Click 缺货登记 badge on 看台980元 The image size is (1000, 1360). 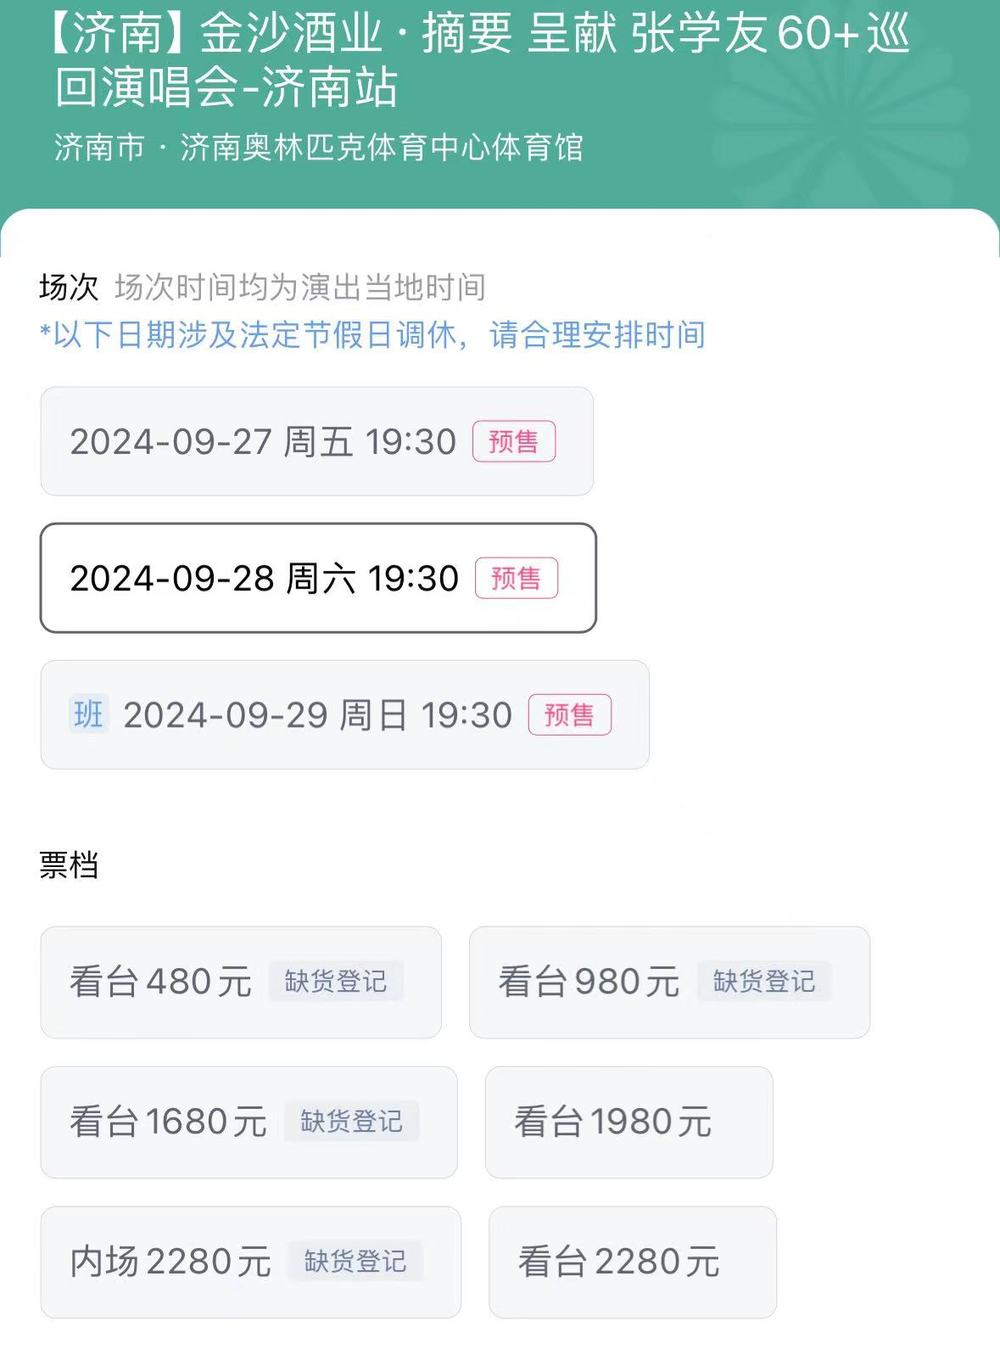coord(764,982)
